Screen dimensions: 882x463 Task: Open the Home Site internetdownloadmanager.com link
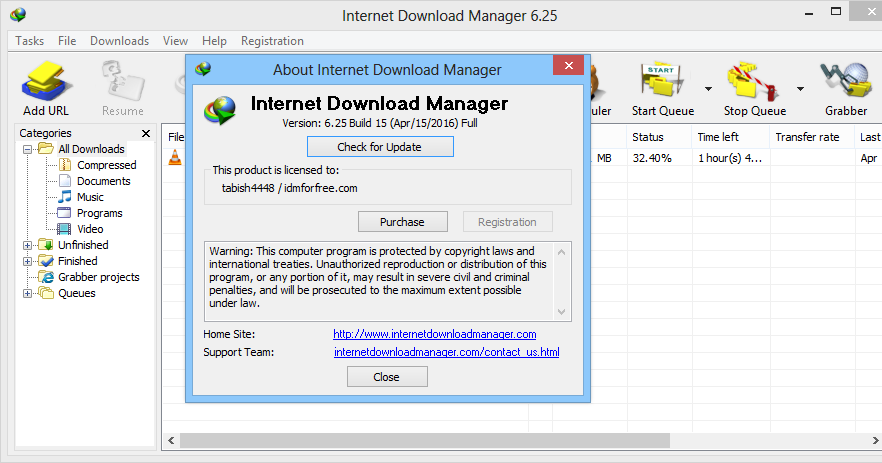(435, 334)
